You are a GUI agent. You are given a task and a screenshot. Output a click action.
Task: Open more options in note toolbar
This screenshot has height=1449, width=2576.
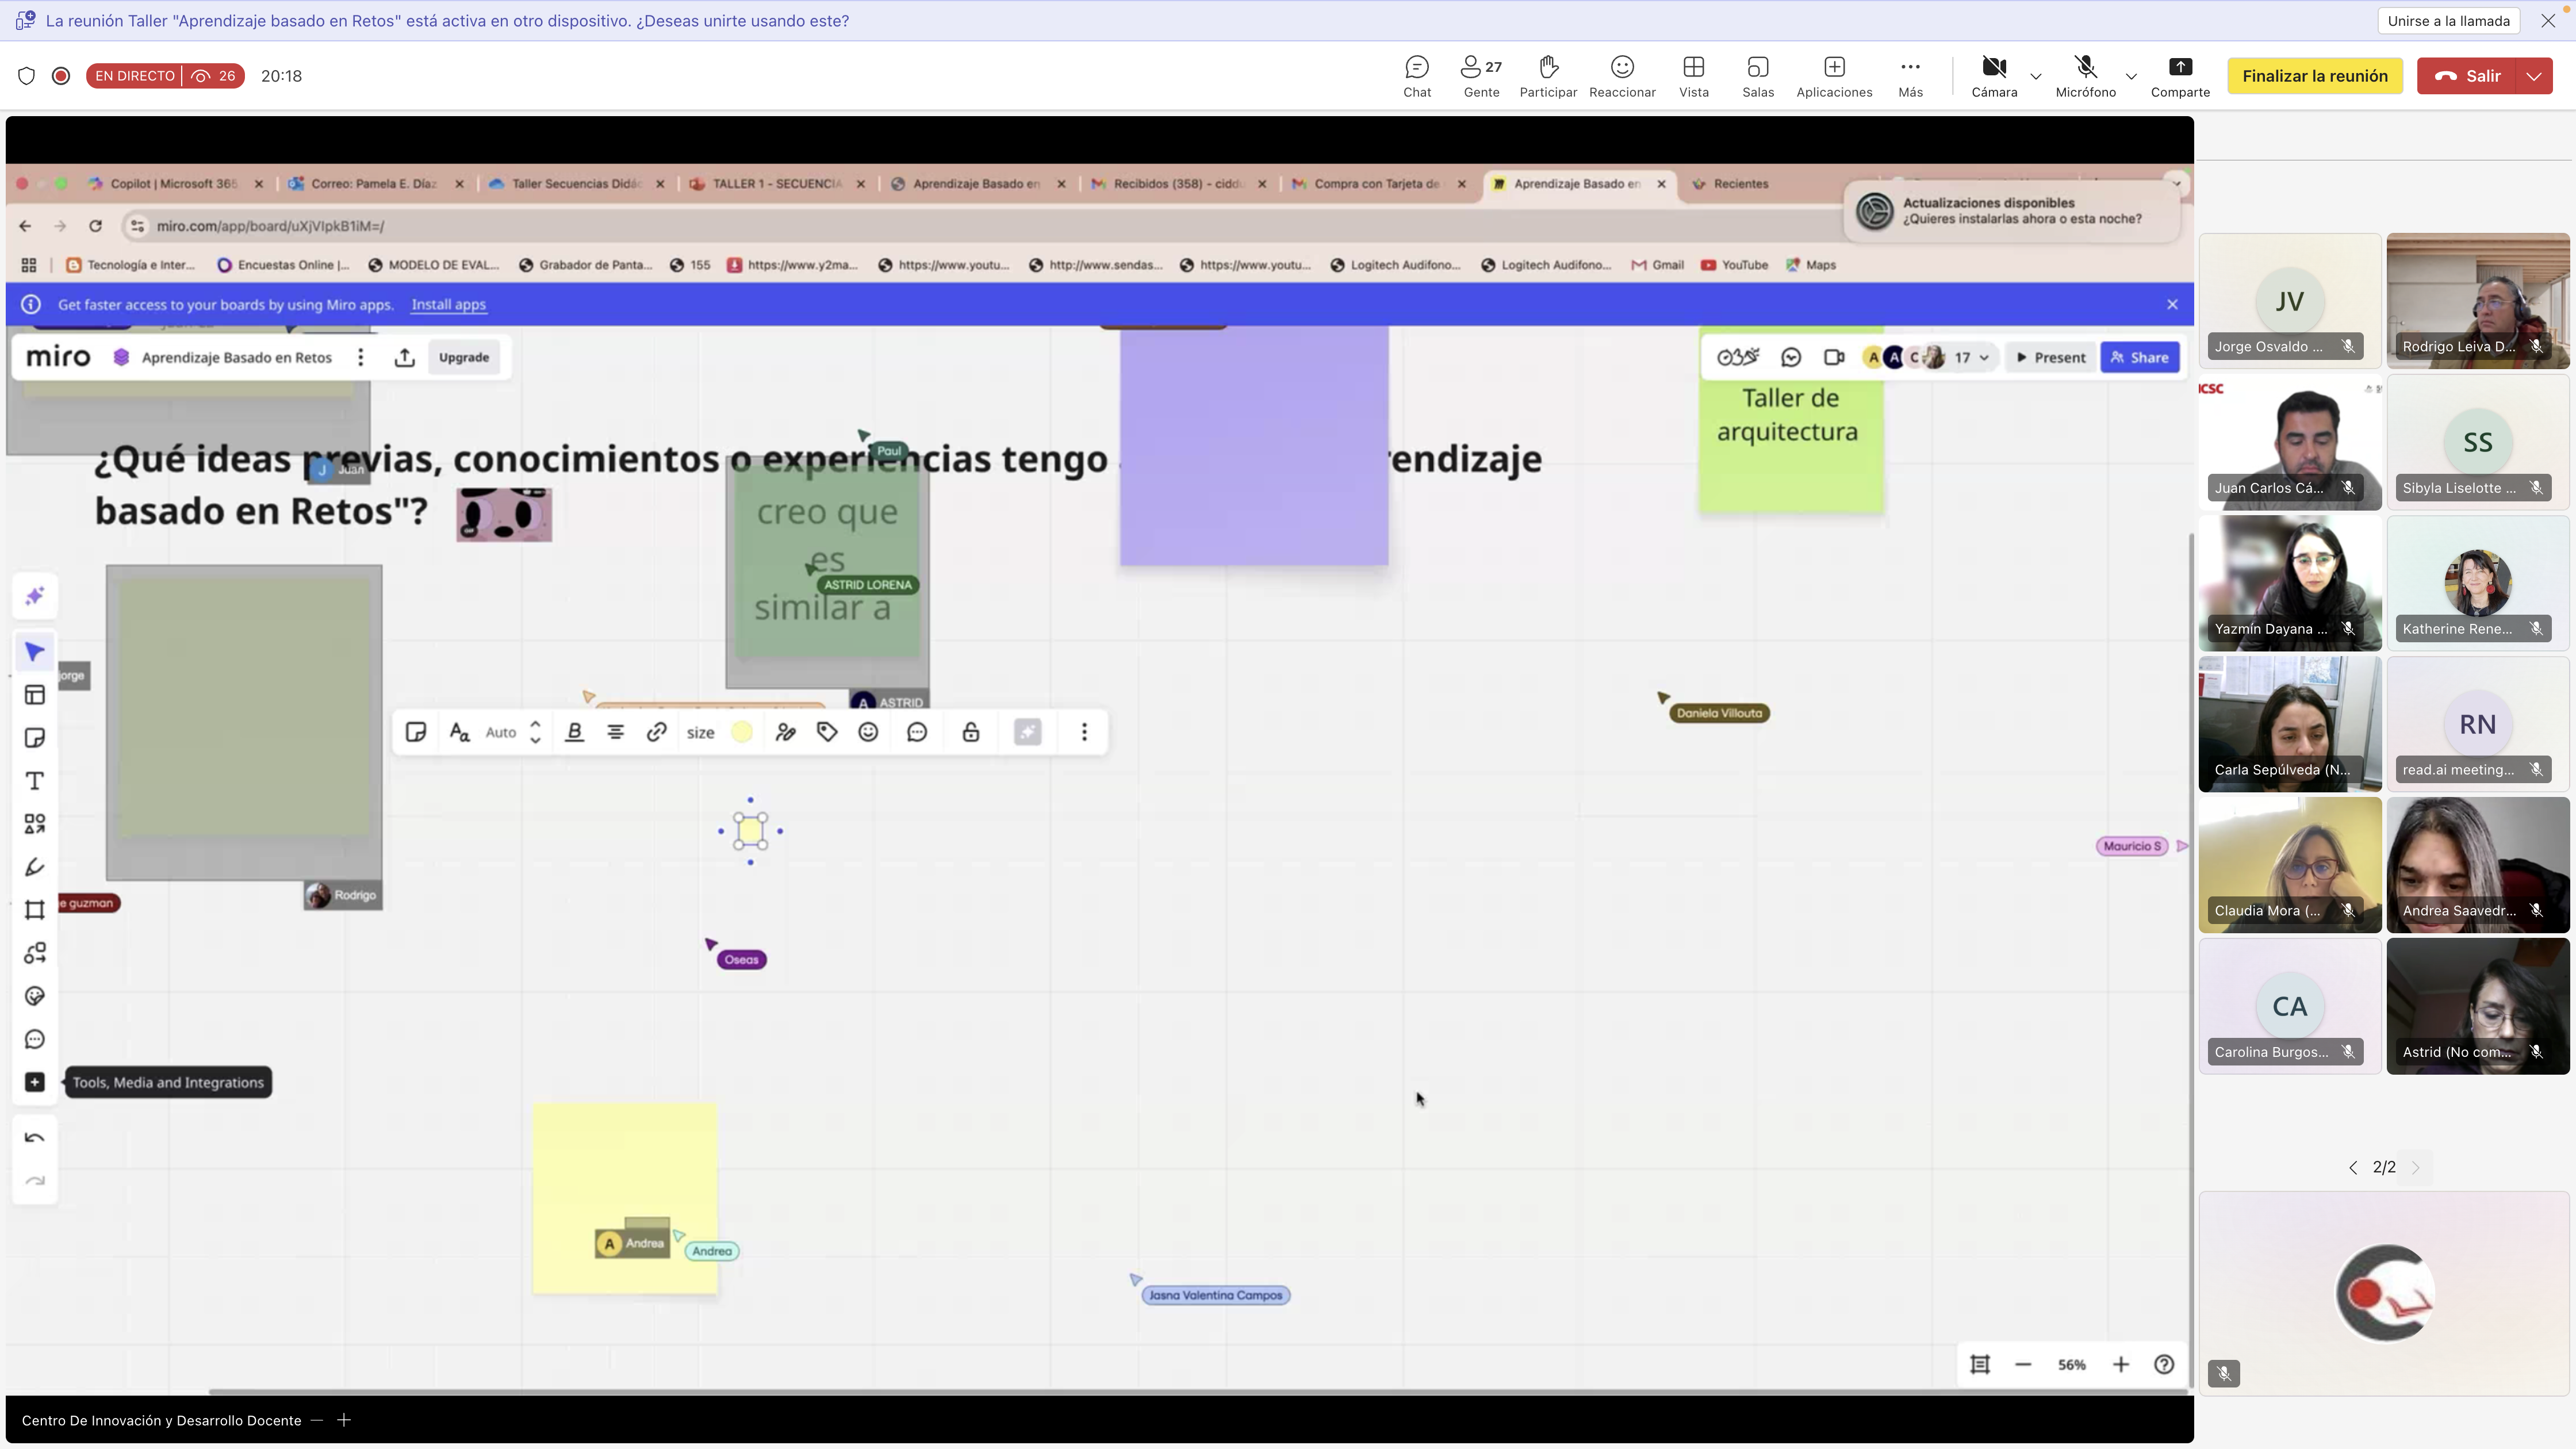[1084, 733]
